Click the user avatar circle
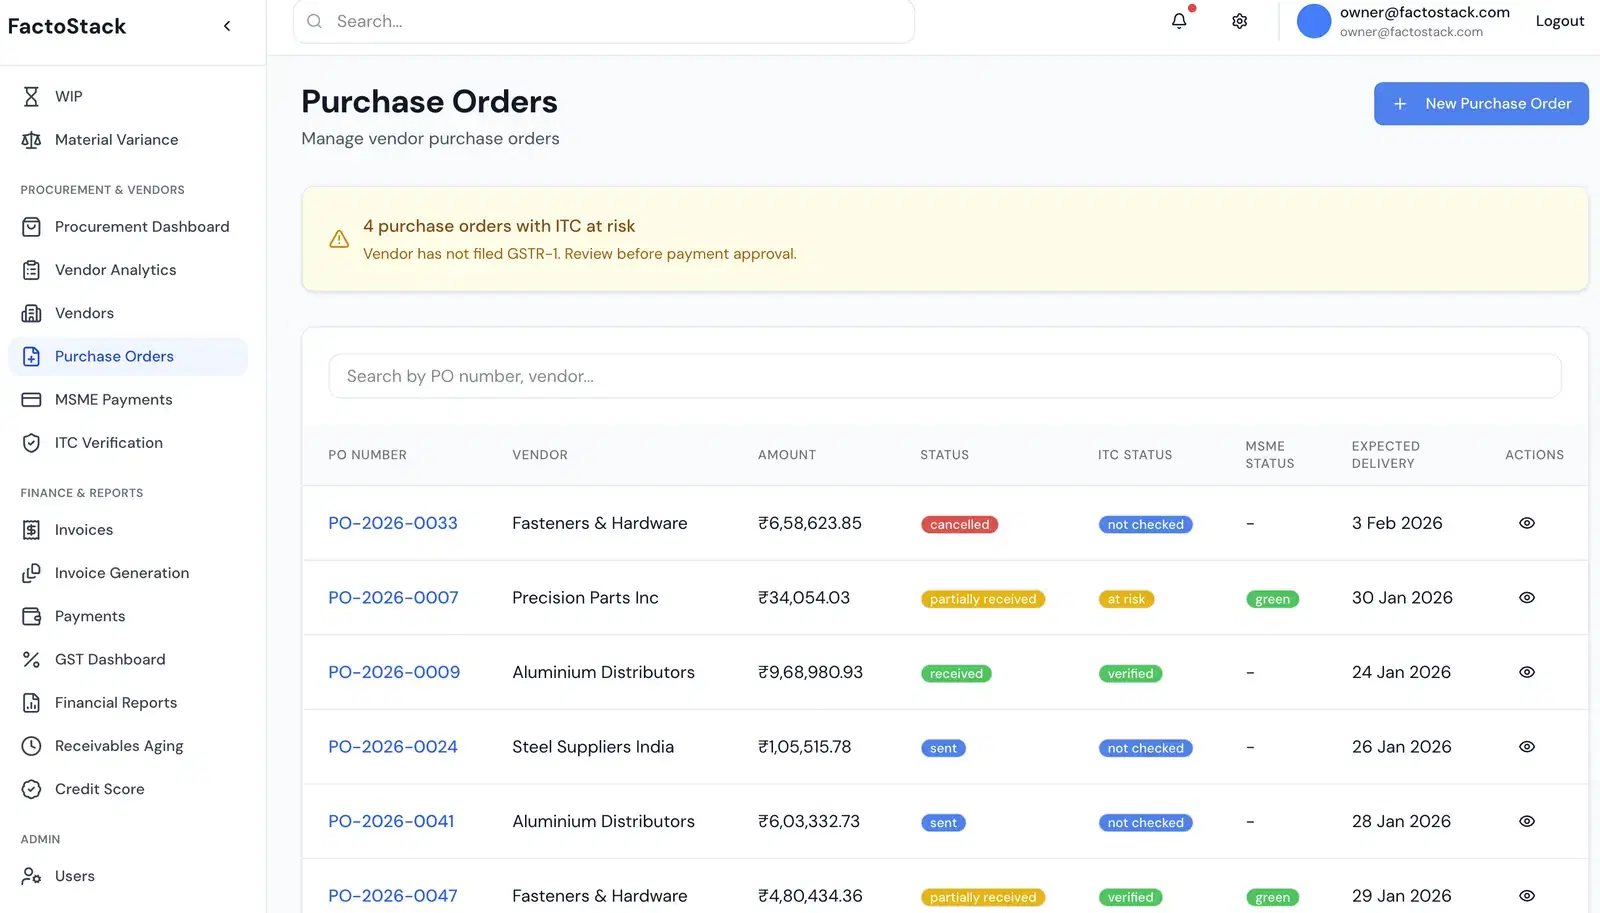The height and width of the screenshot is (913, 1600). point(1314,21)
